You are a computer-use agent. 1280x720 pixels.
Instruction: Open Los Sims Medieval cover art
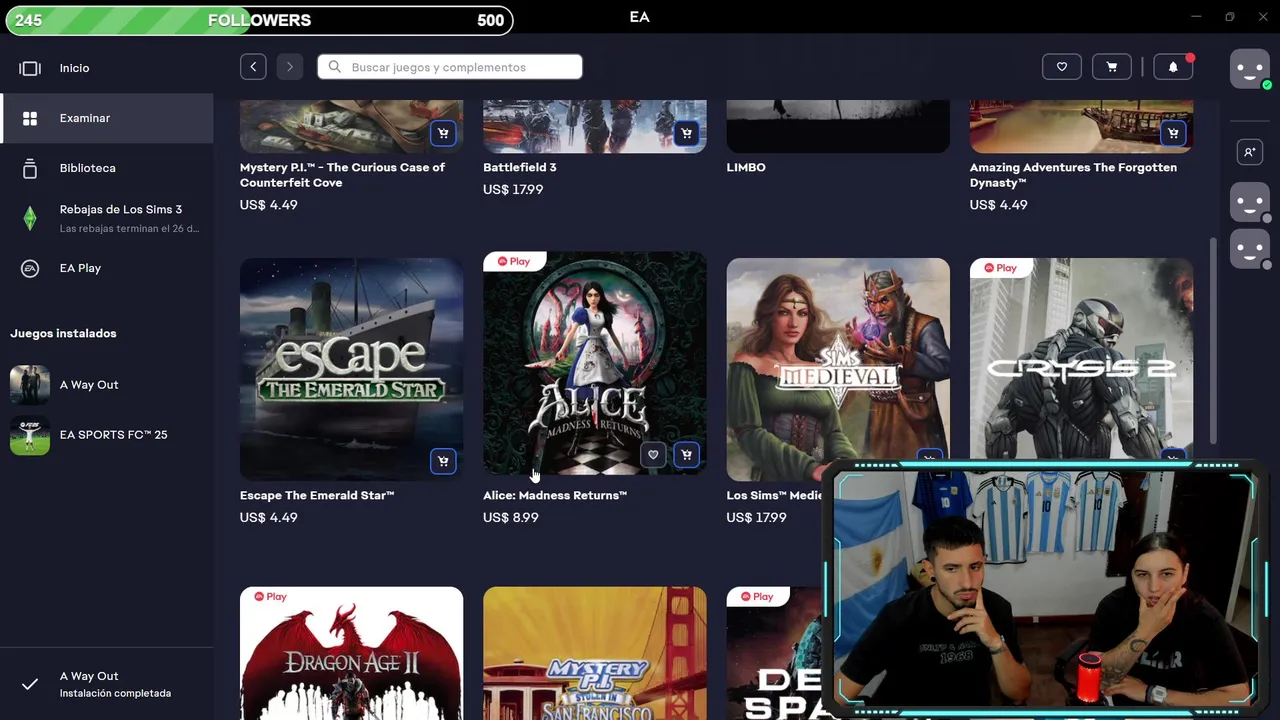[838, 369]
